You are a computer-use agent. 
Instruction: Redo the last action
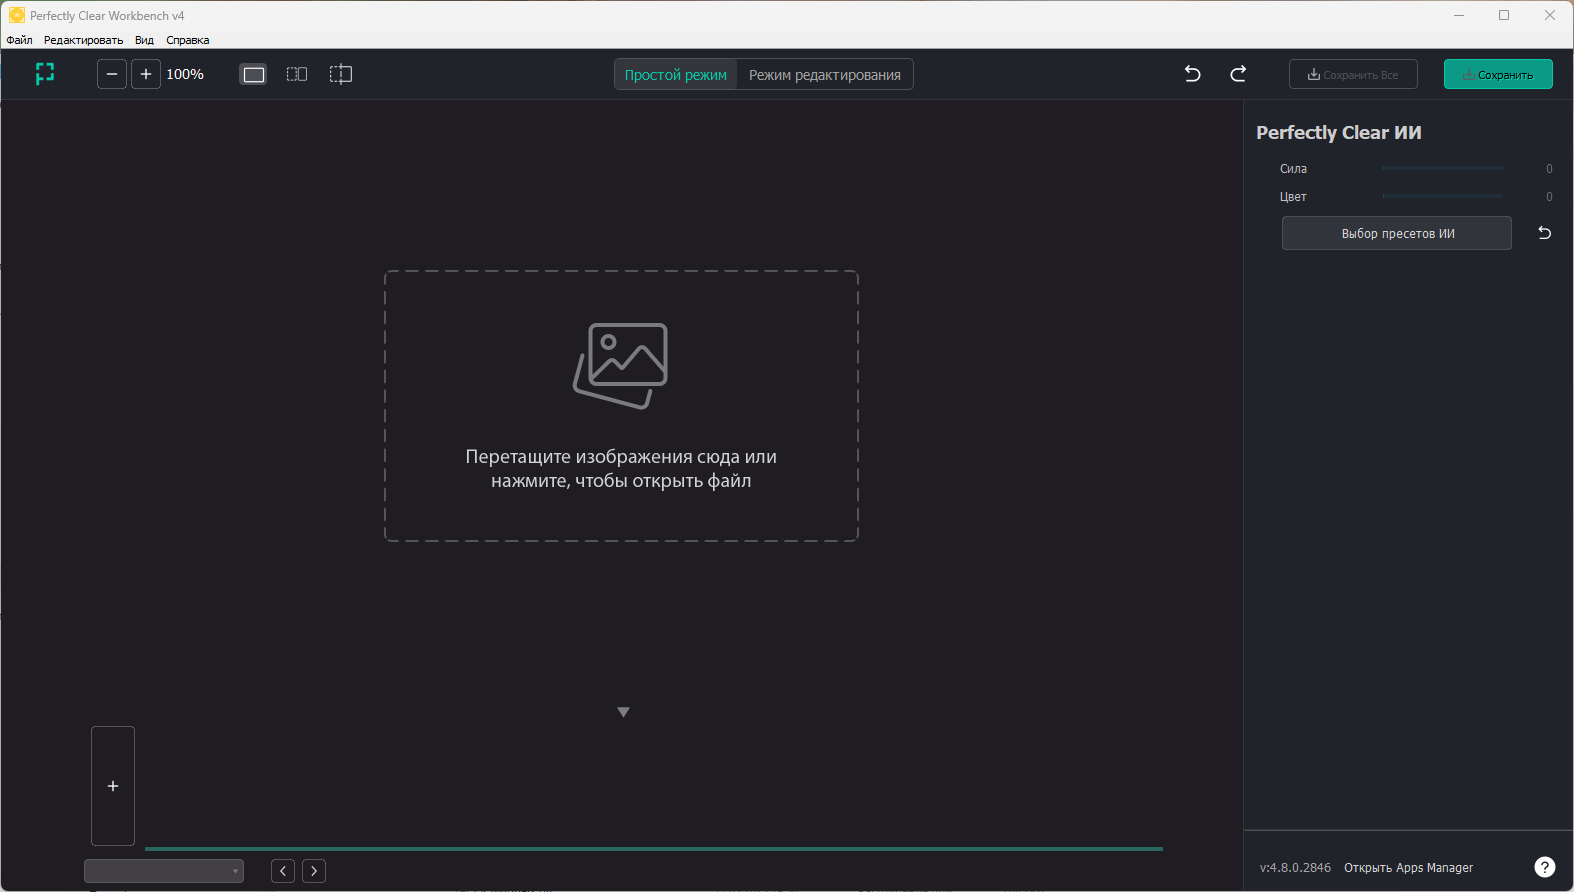[x=1238, y=74]
